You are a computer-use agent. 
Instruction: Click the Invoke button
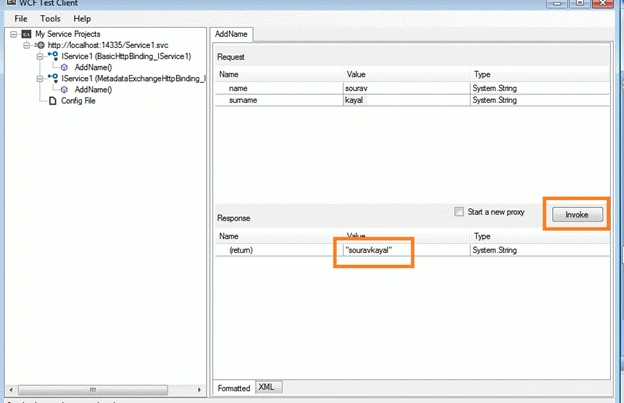pos(577,214)
